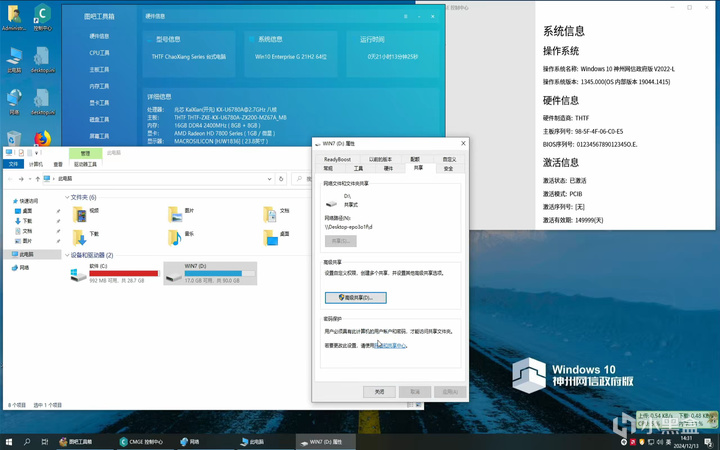Select the 网络 desktop icon
The image size is (720, 450).
14,102
